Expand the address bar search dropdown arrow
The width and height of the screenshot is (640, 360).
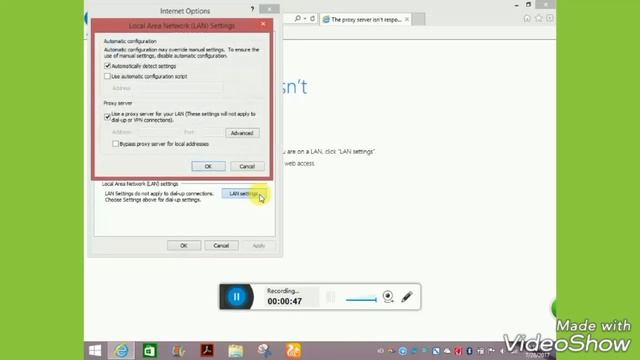point(304,19)
